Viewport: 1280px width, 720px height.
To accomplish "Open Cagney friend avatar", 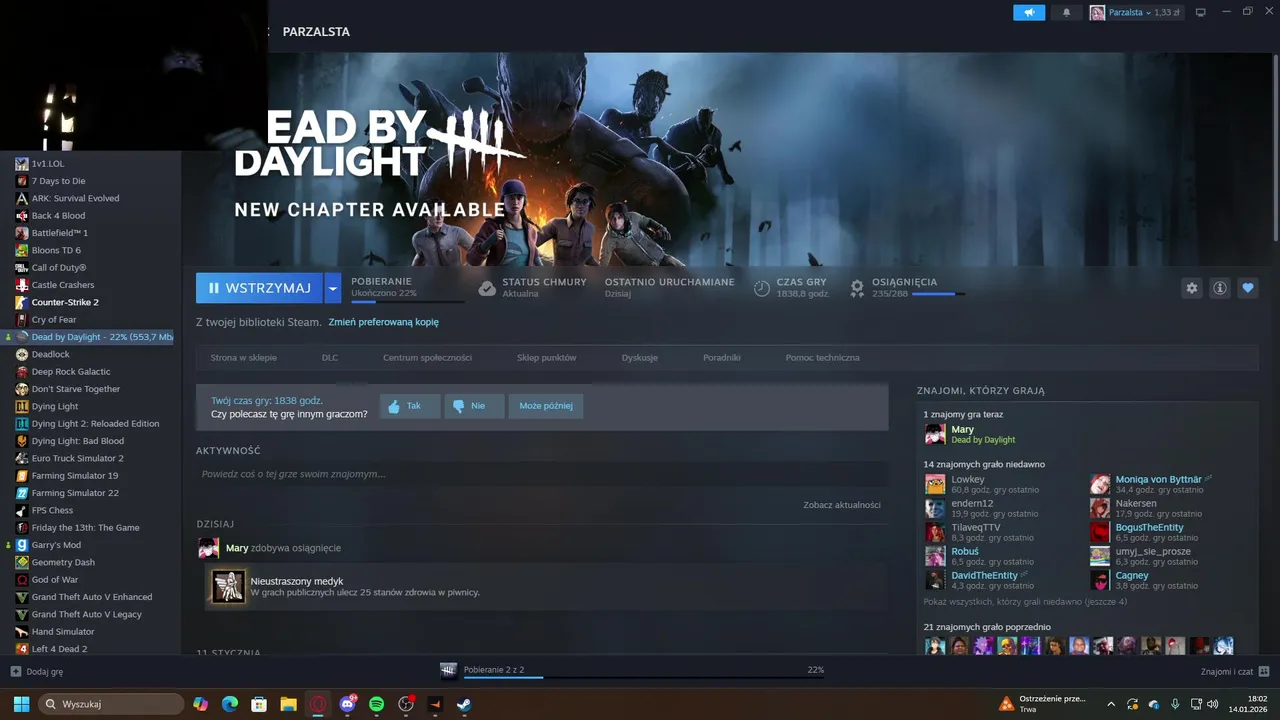I will pyautogui.click(x=1100, y=580).
